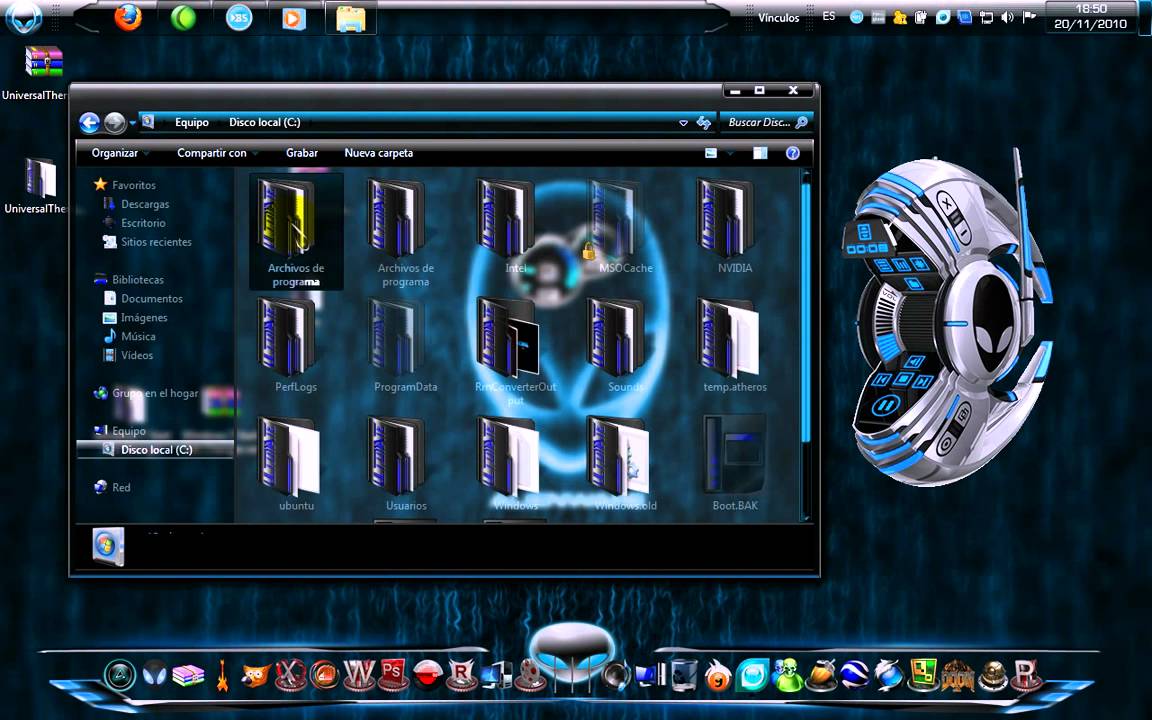
Task: Click the Alienware start orb
Action: tap(24, 18)
